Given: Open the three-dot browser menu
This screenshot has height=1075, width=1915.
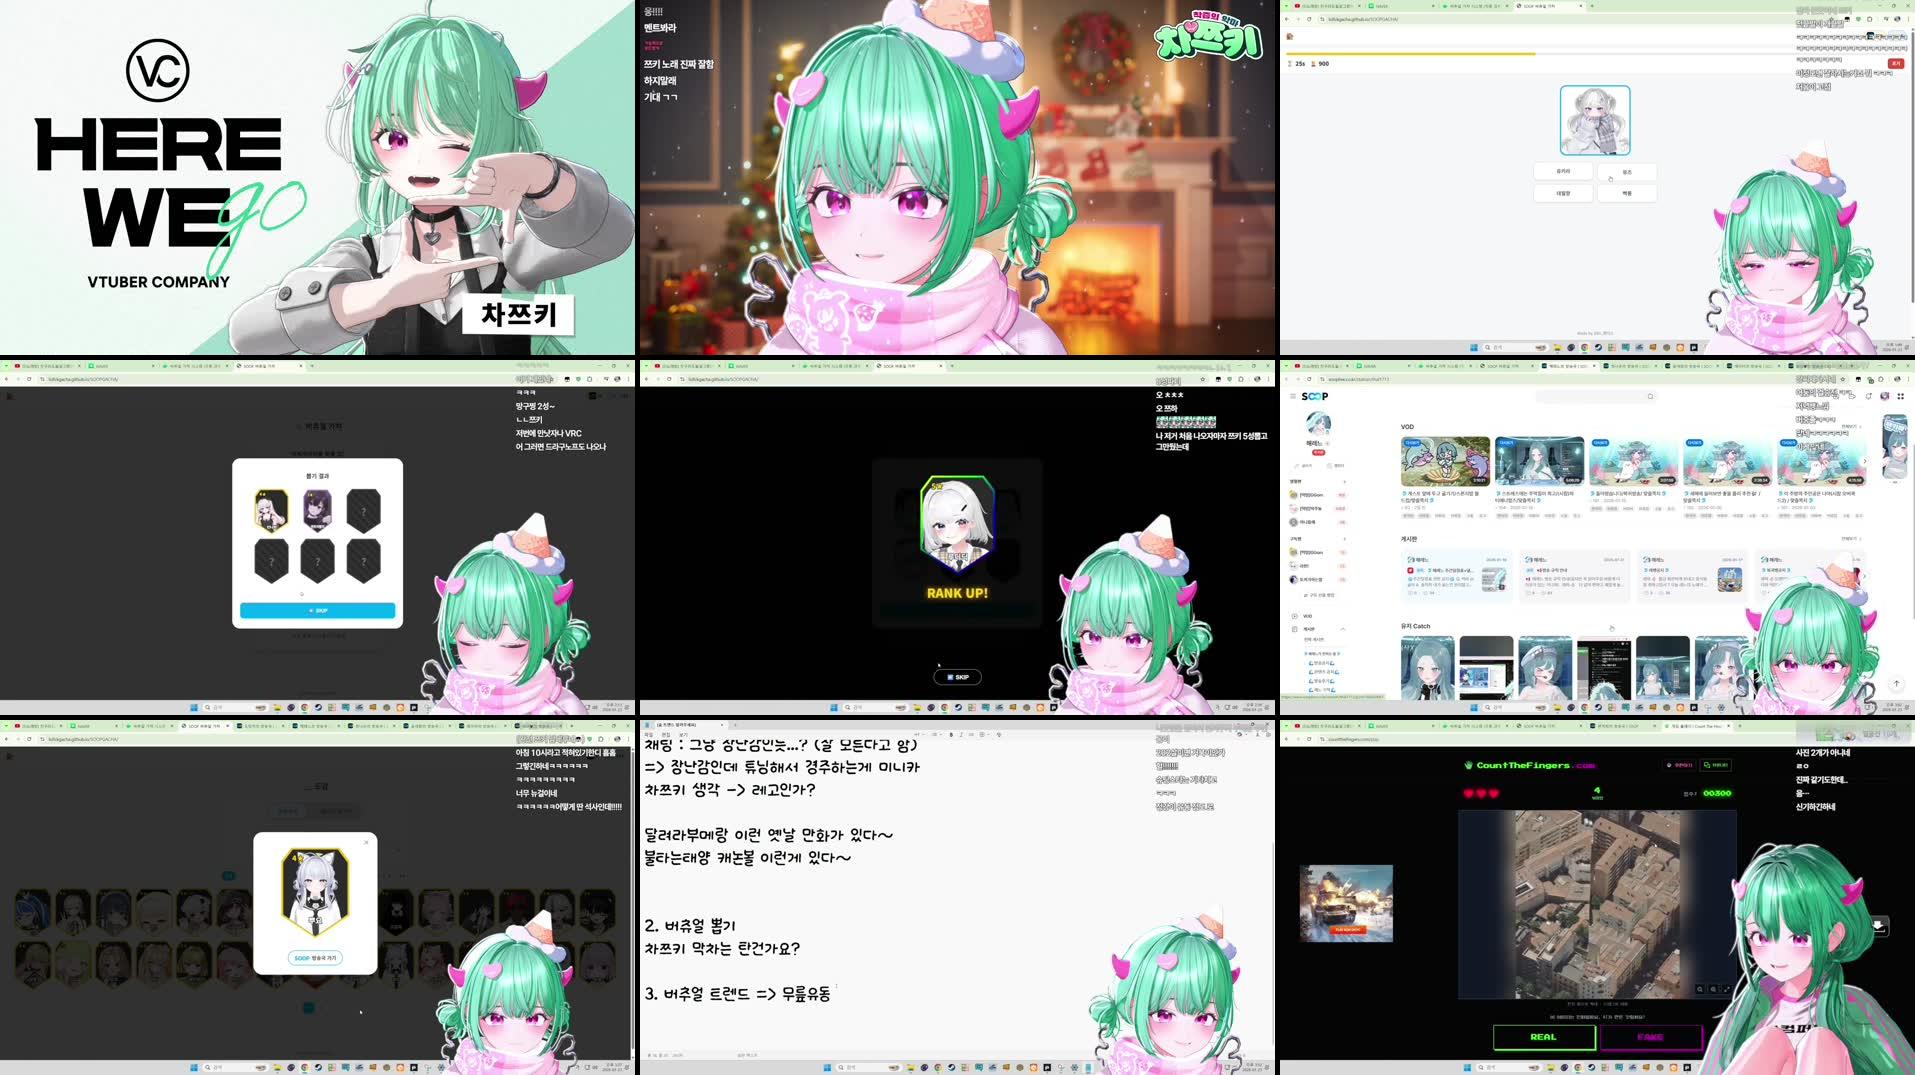Looking at the screenshot, I should coord(1908,379).
